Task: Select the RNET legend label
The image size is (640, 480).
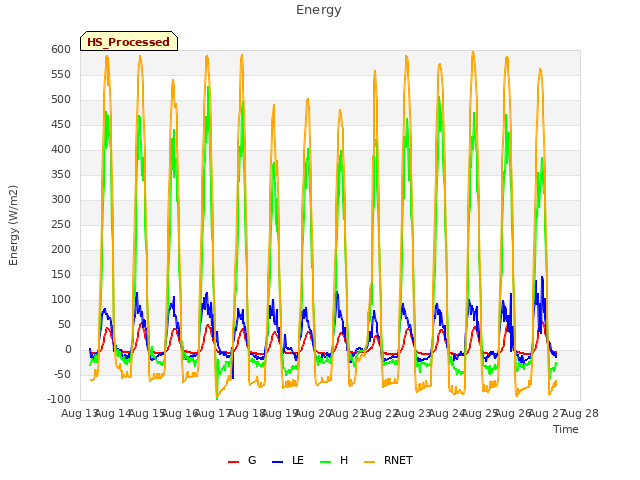Action: 398,460
